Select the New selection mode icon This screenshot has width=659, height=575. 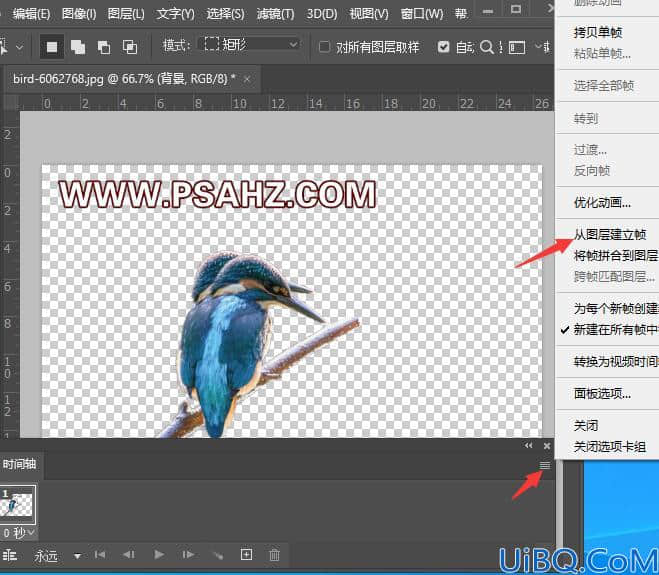tap(52, 47)
